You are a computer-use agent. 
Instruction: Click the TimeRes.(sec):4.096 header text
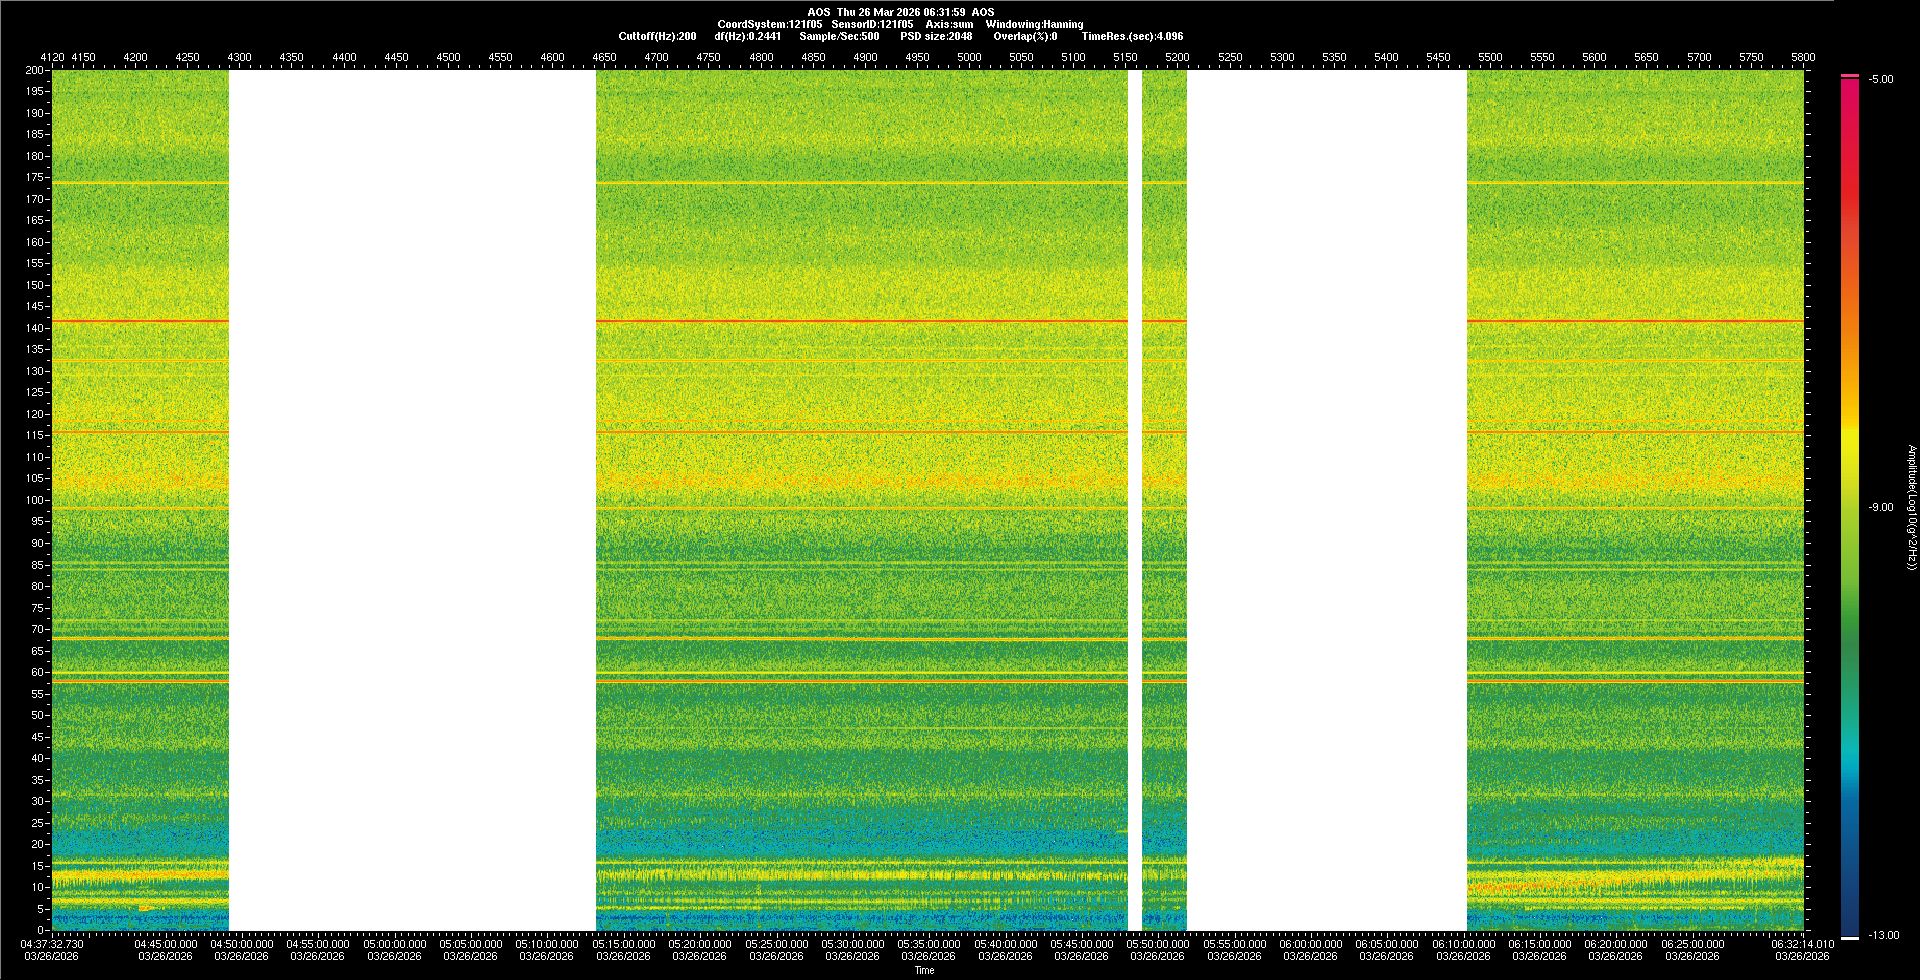click(x=1132, y=36)
